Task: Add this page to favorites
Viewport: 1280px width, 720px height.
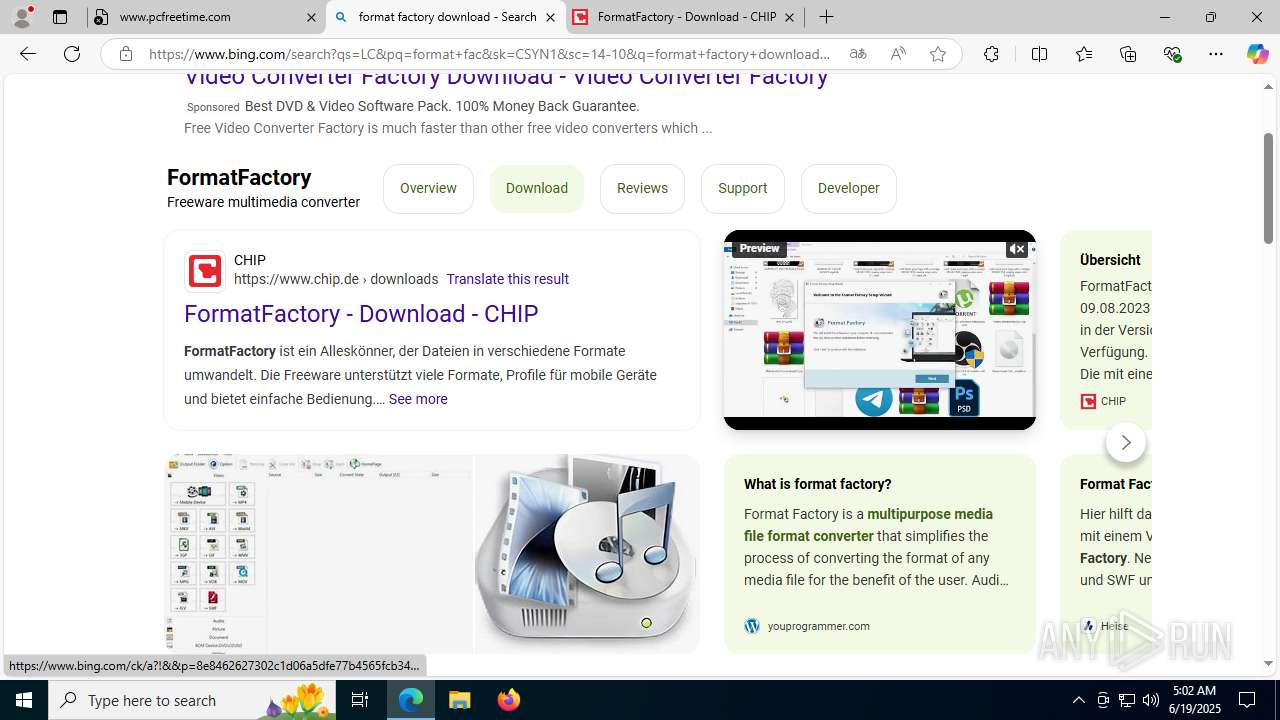Action: (938, 54)
